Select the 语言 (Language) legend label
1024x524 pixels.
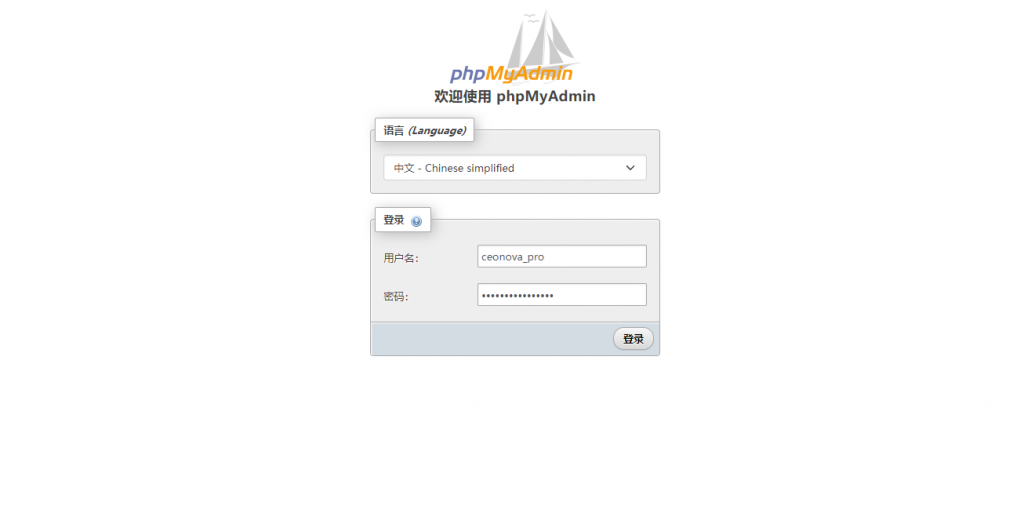tap(424, 130)
